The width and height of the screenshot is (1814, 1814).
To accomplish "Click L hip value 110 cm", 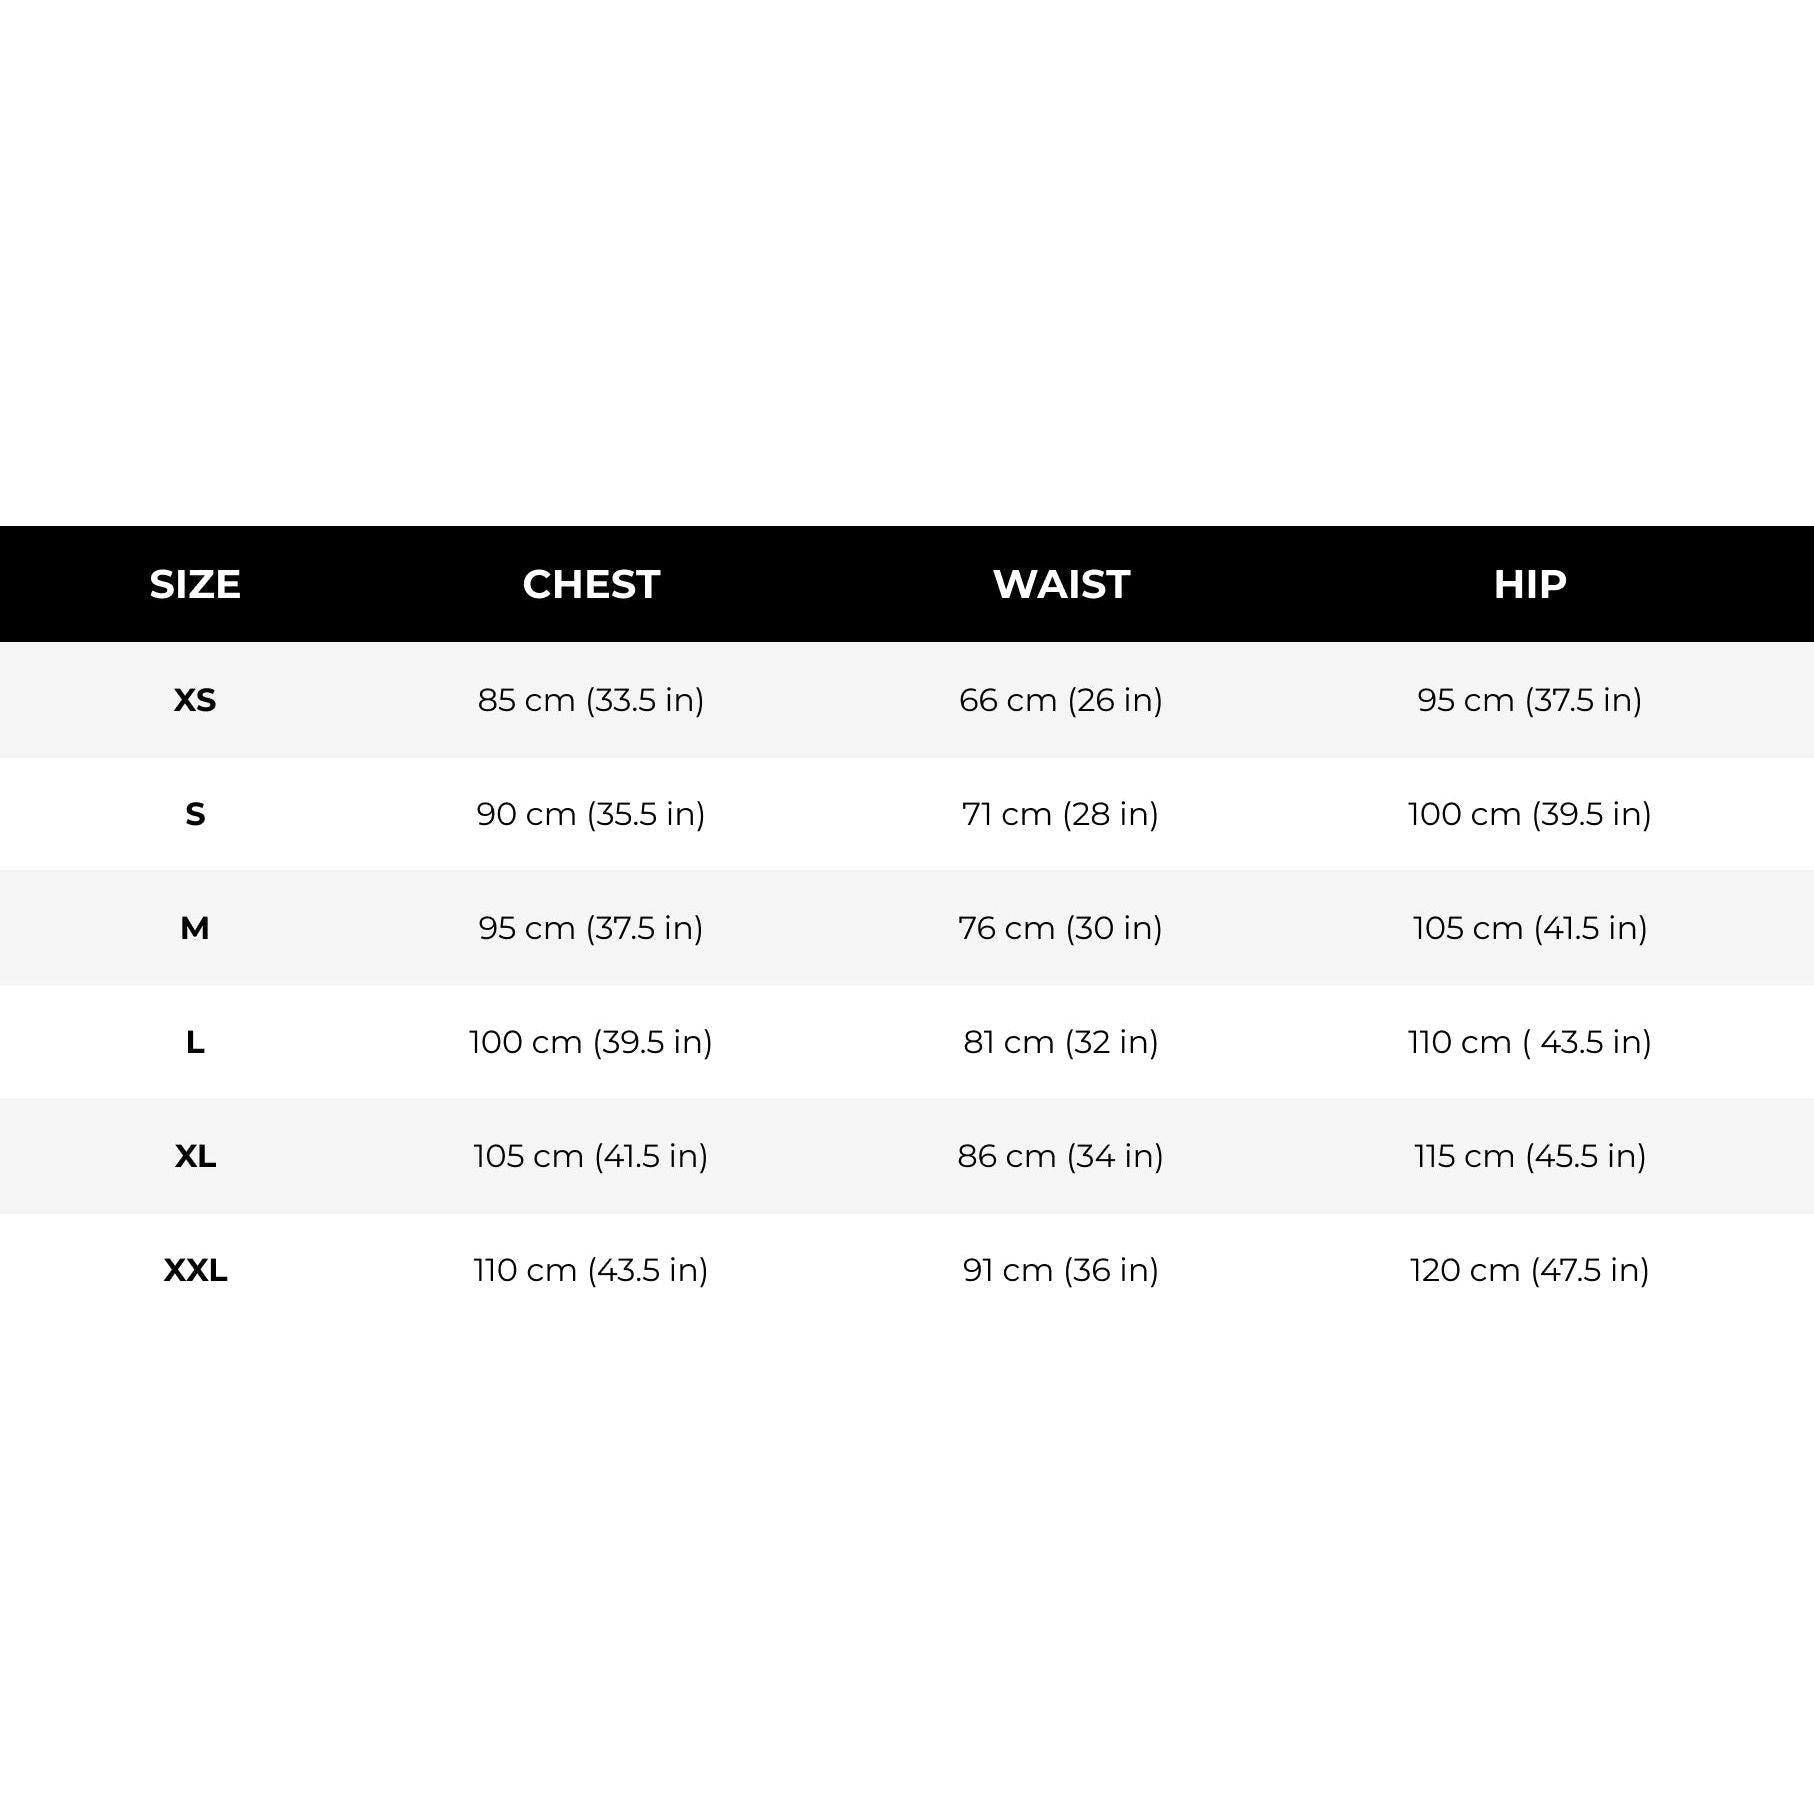I will (1530, 1042).
